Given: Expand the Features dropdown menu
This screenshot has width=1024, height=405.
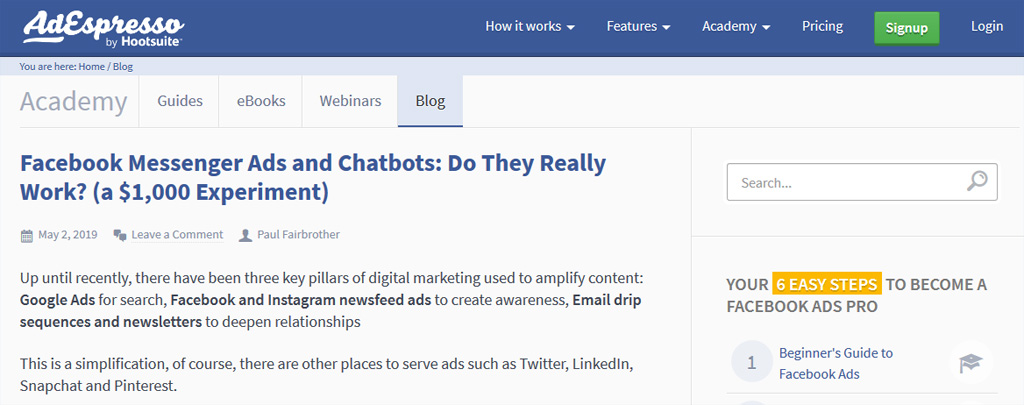Looking at the screenshot, I should pos(638,27).
